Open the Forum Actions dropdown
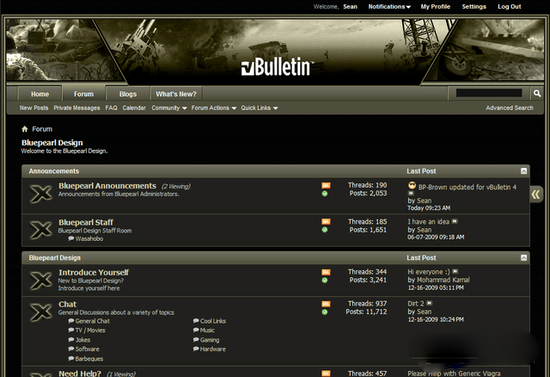550x377 pixels. click(x=214, y=108)
